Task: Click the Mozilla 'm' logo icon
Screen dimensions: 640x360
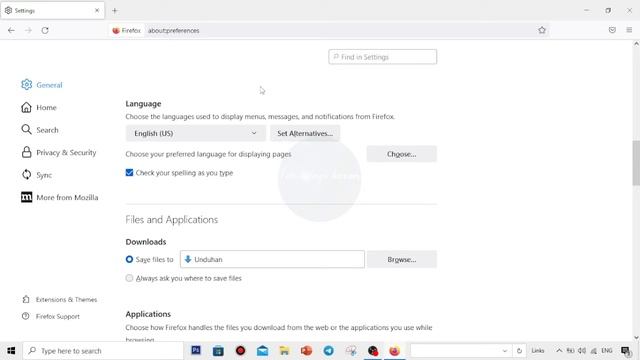Action: point(27,197)
